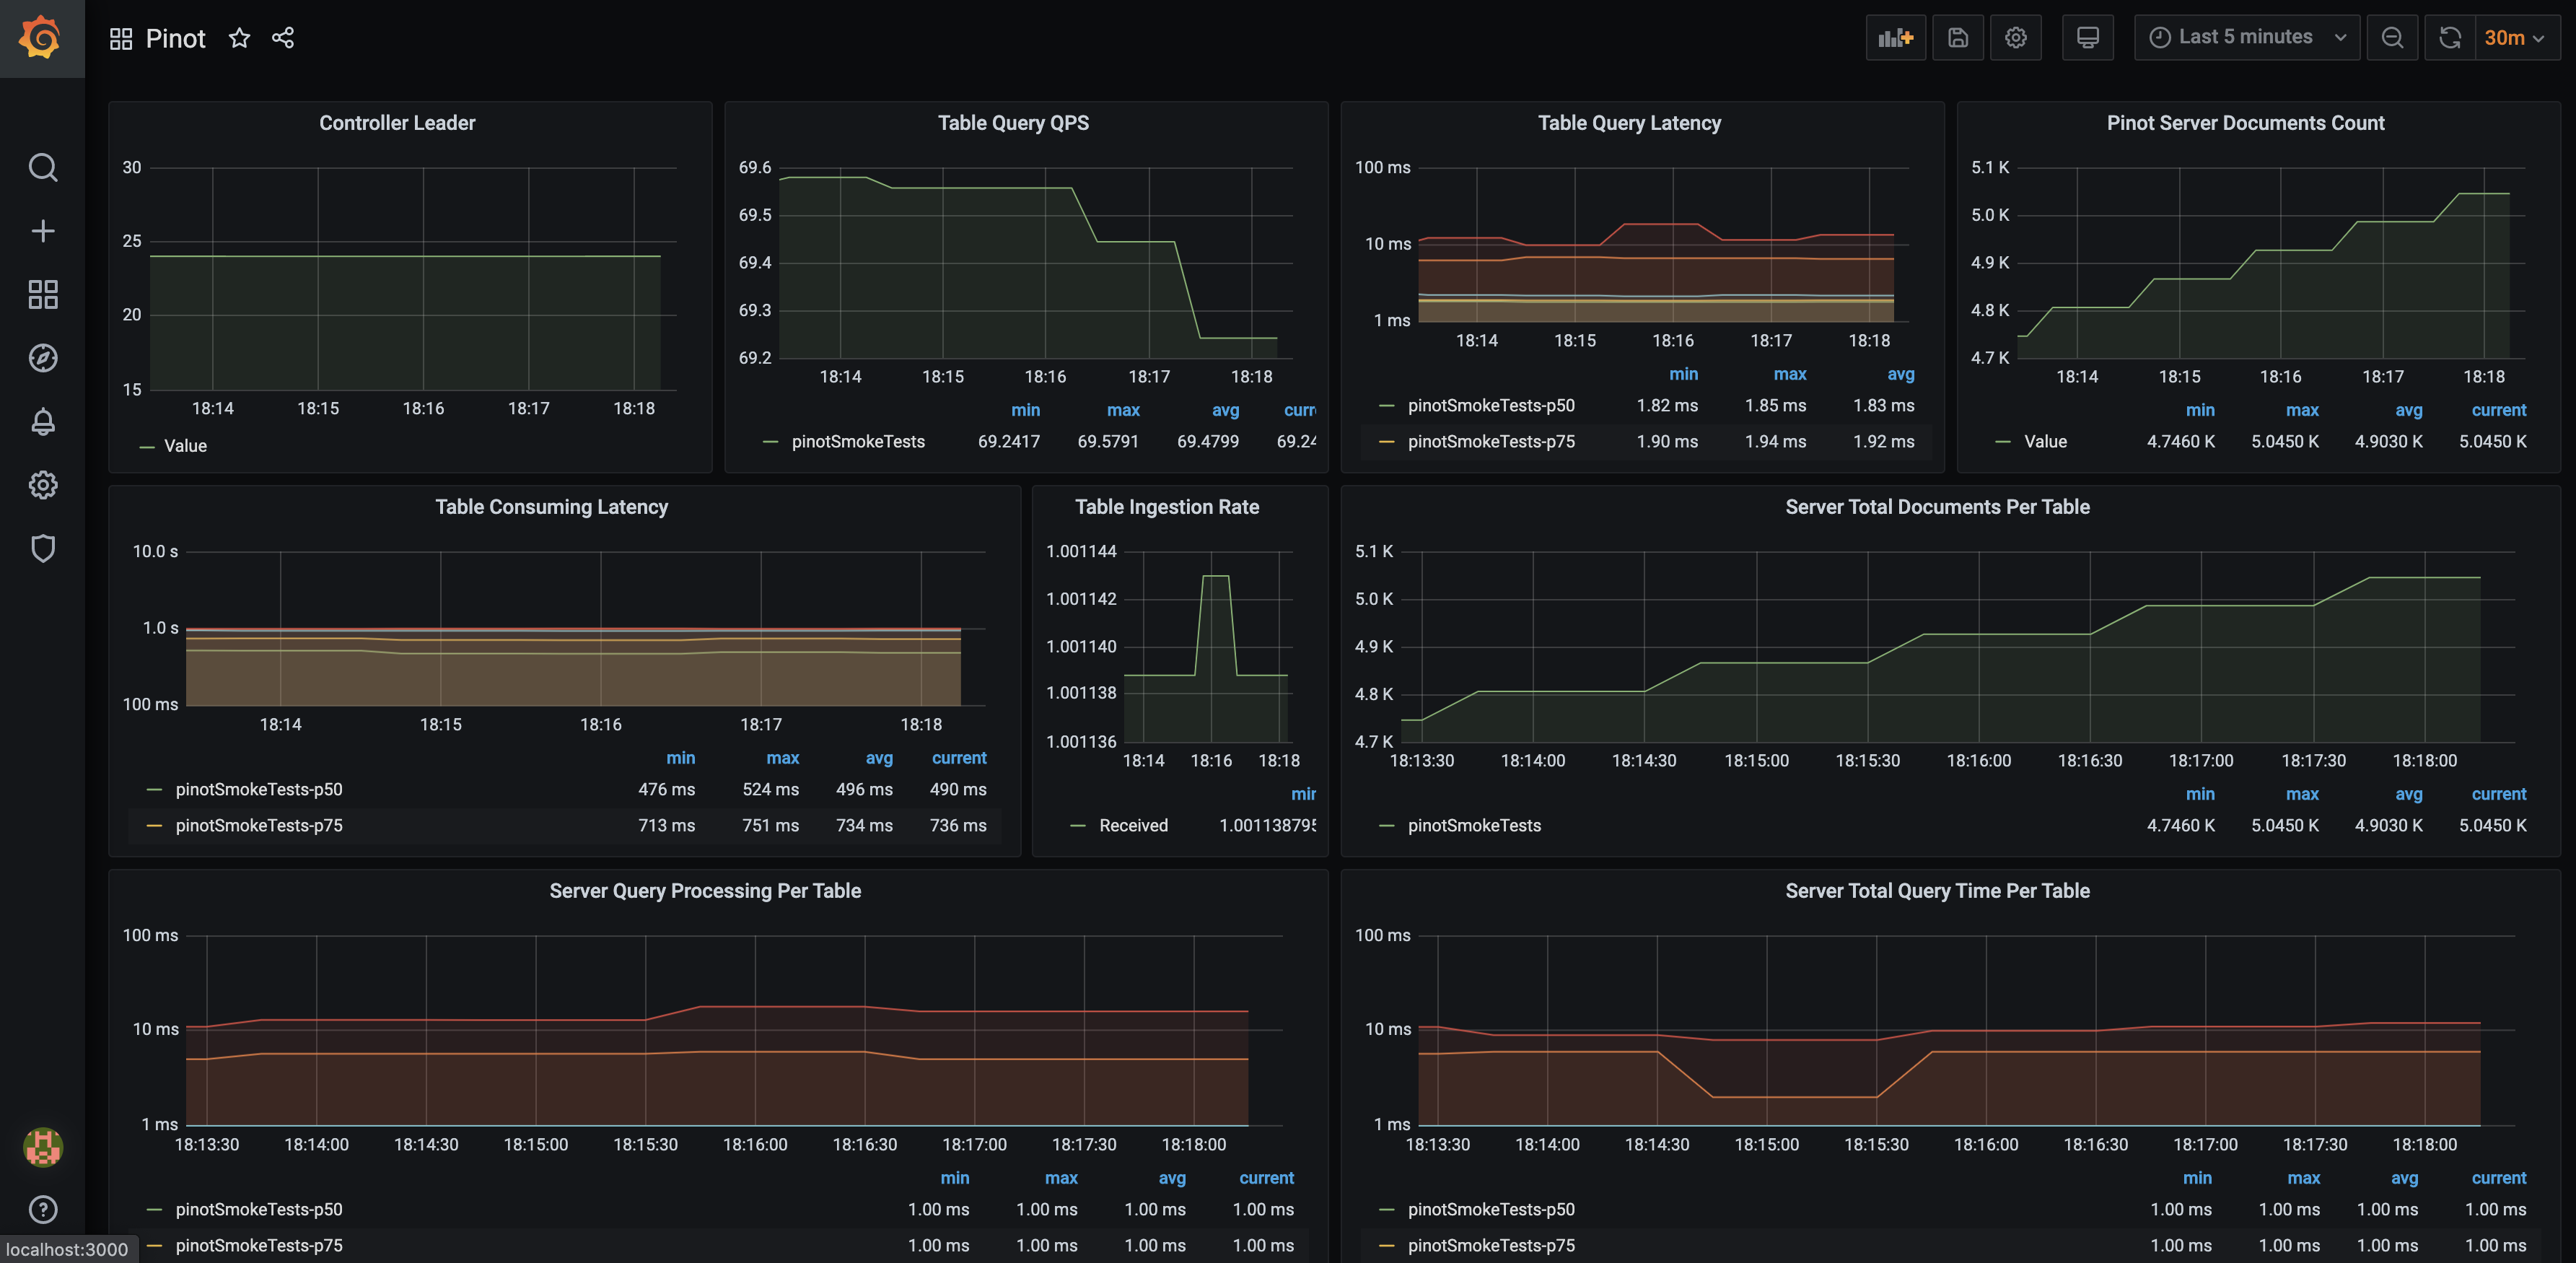Open the Table Consuming Latency panel menu
The height and width of the screenshot is (1263, 2576).
551,507
